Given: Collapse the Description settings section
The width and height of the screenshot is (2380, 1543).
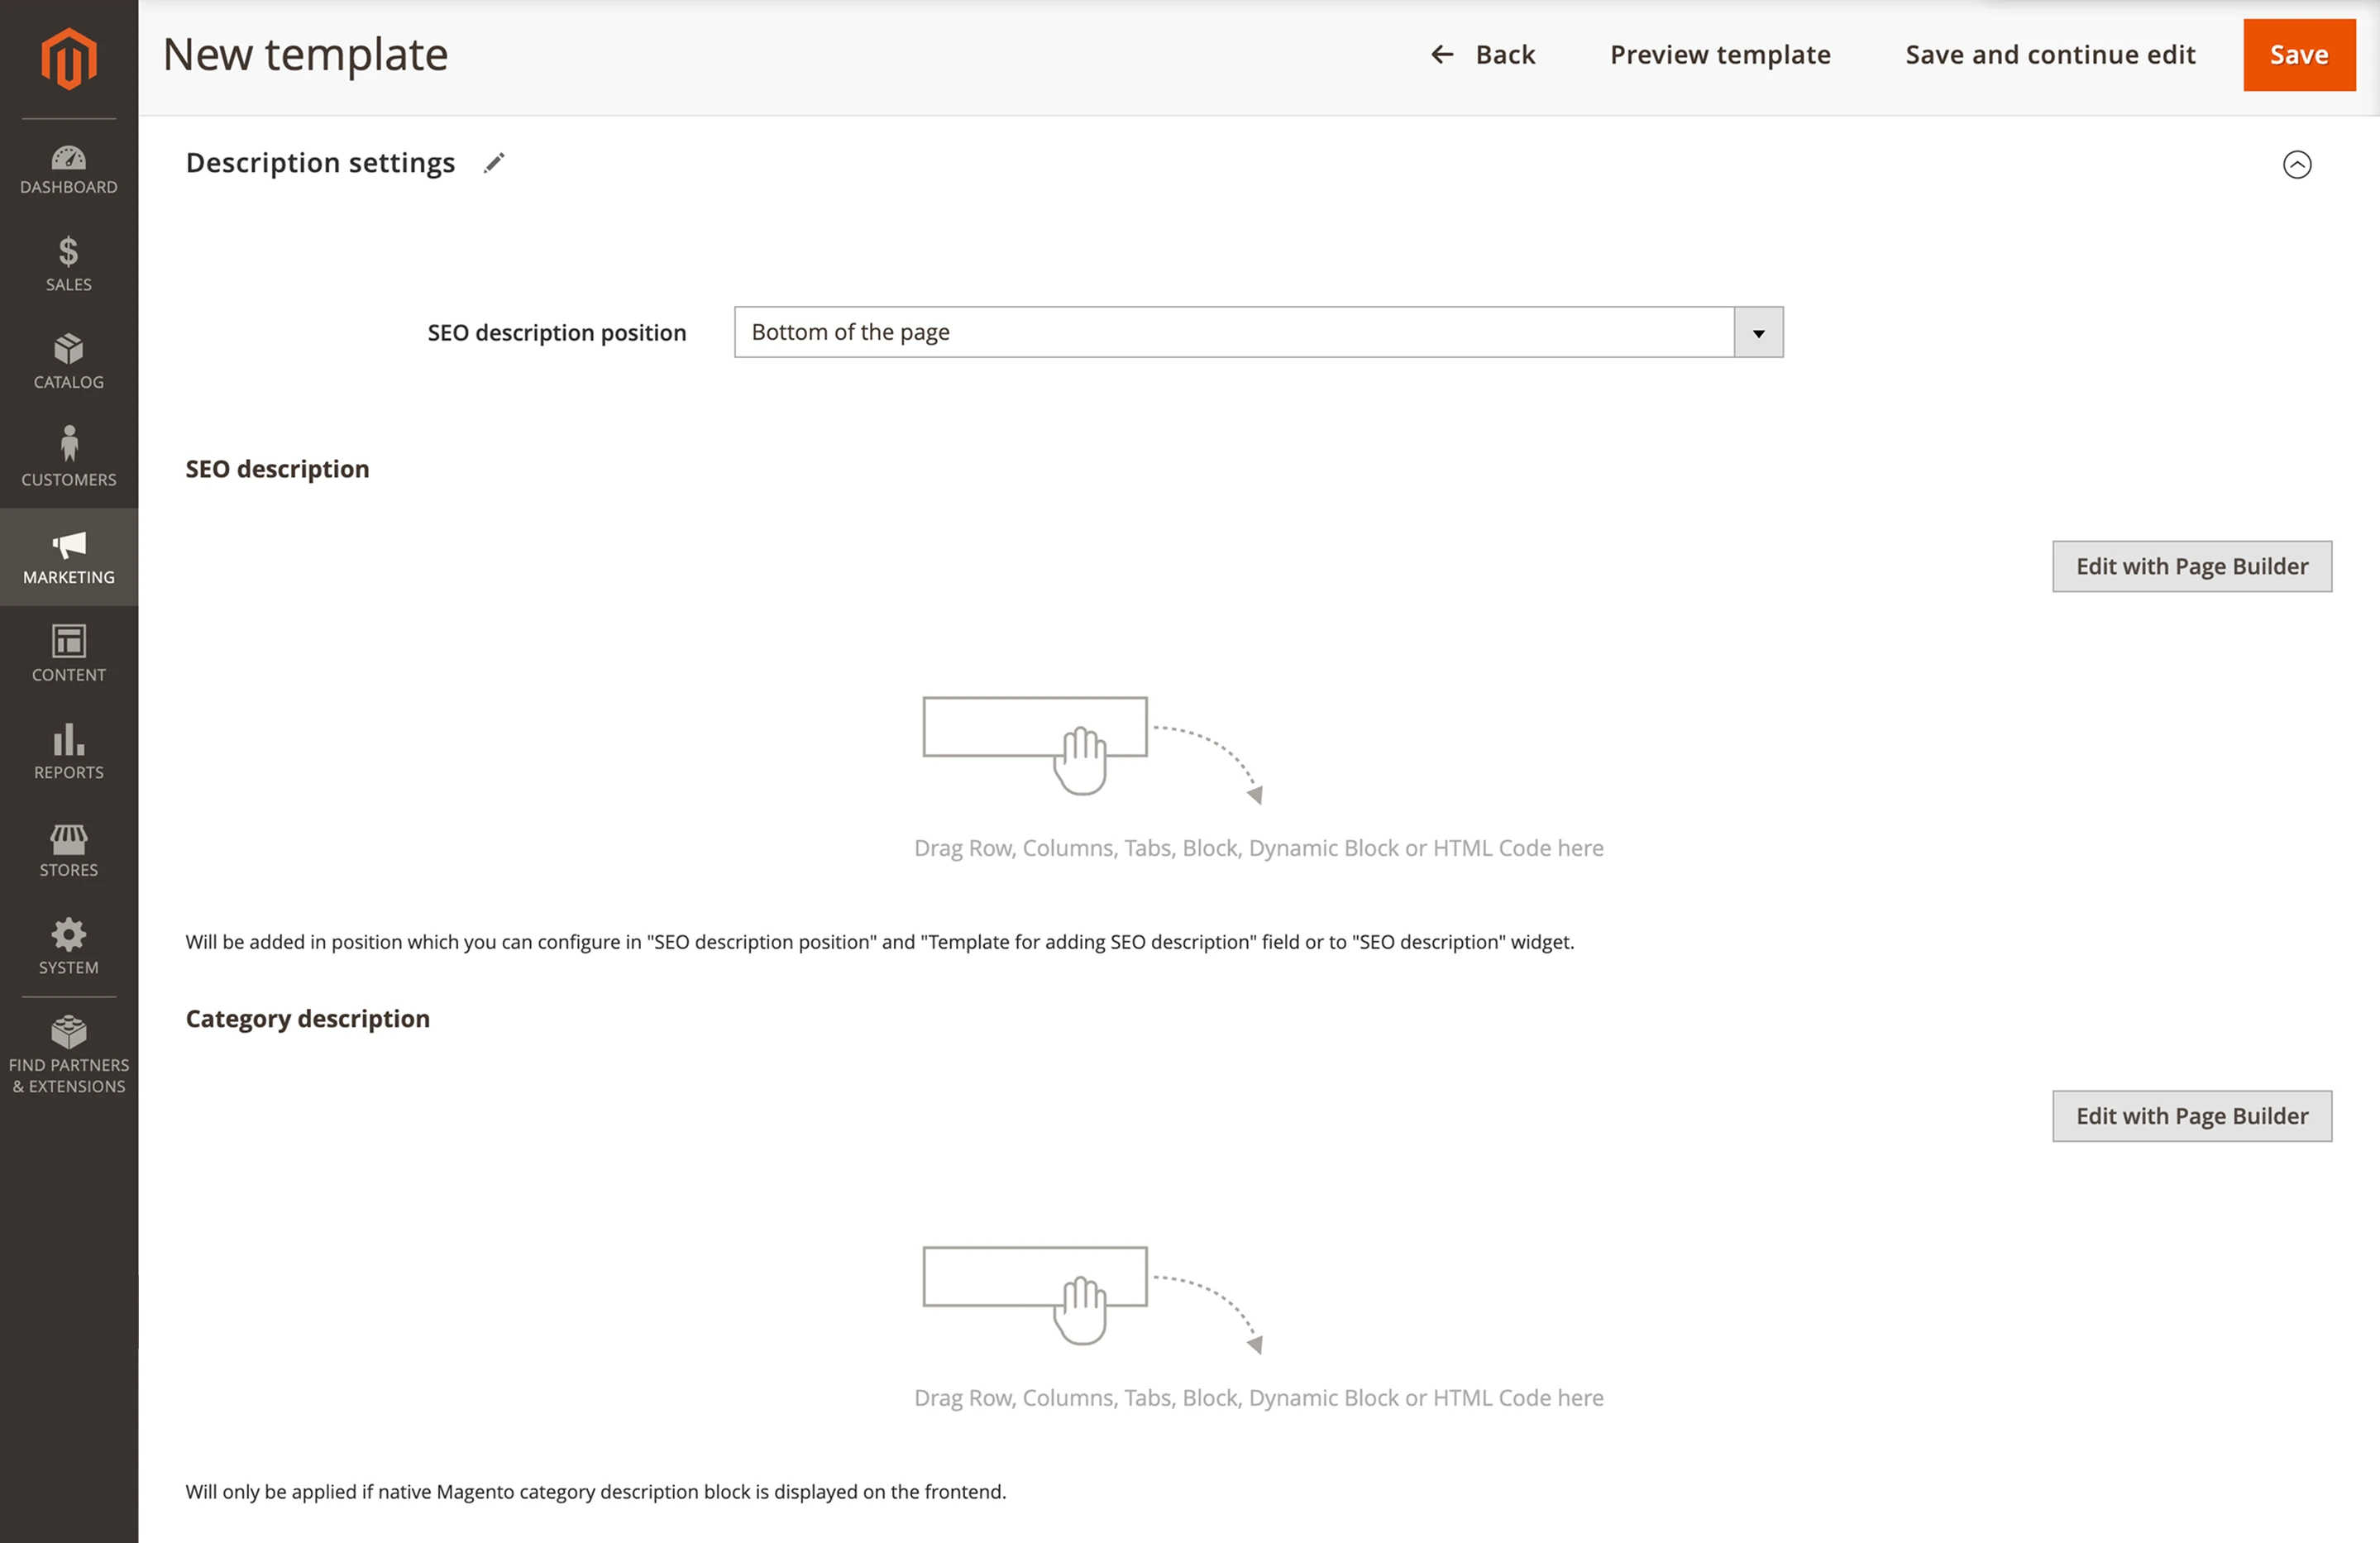Looking at the screenshot, I should tap(2297, 164).
